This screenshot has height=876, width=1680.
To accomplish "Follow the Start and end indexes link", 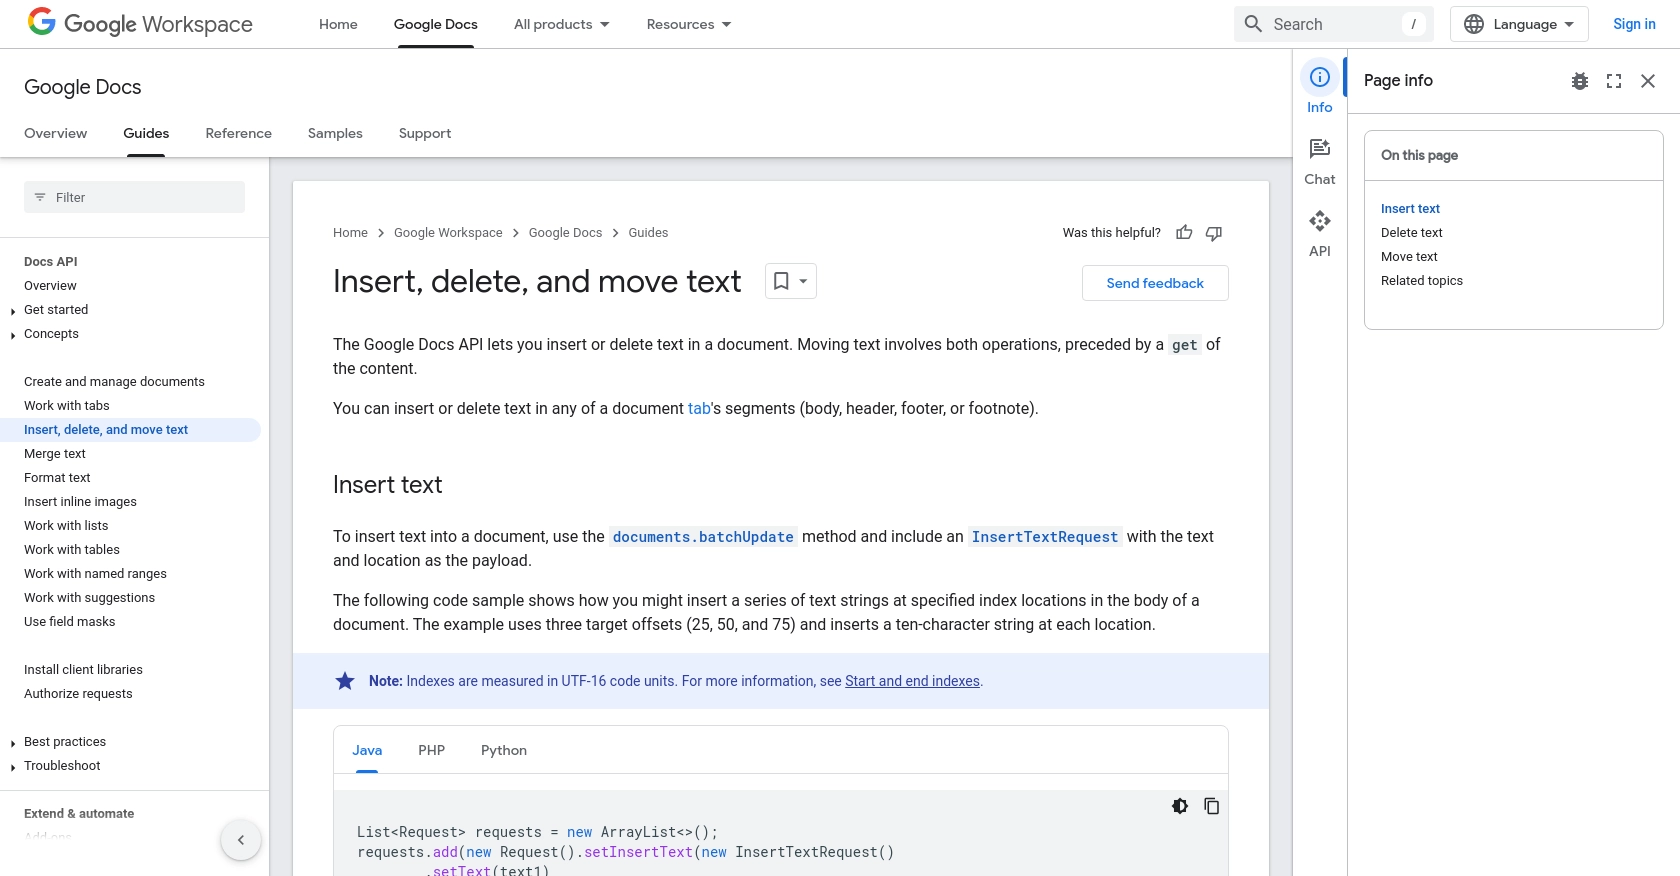I will tap(912, 681).
